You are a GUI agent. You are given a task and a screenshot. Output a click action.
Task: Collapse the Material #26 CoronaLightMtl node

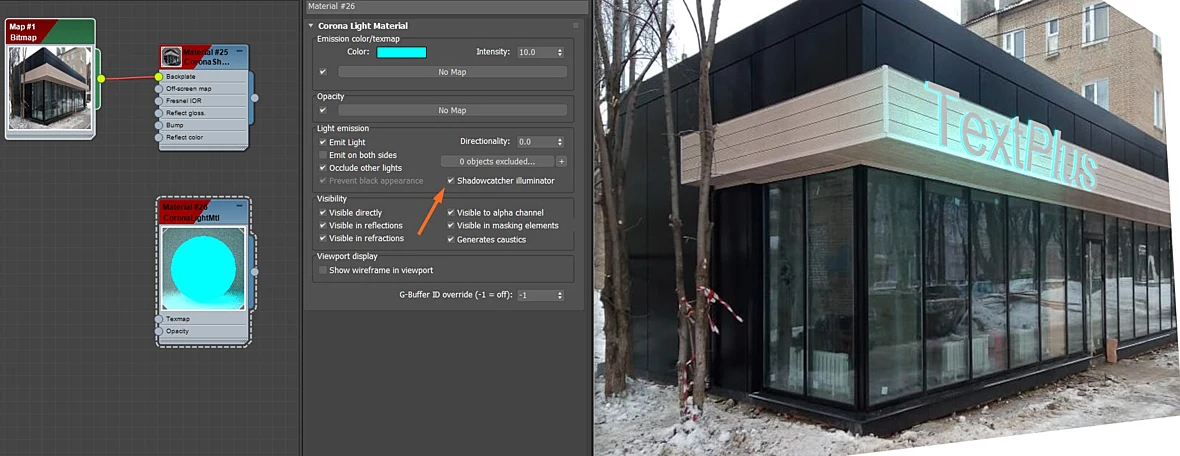(239, 205)
